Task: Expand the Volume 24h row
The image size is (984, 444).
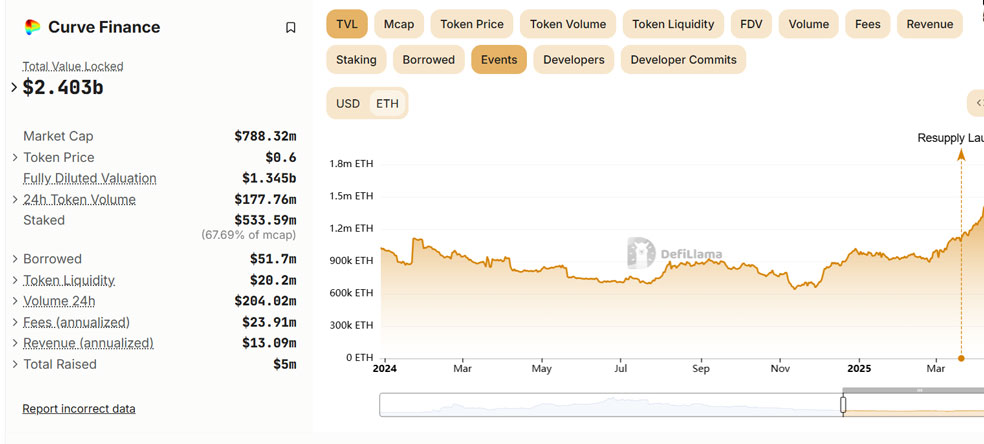Action: (x=15, y=301)
